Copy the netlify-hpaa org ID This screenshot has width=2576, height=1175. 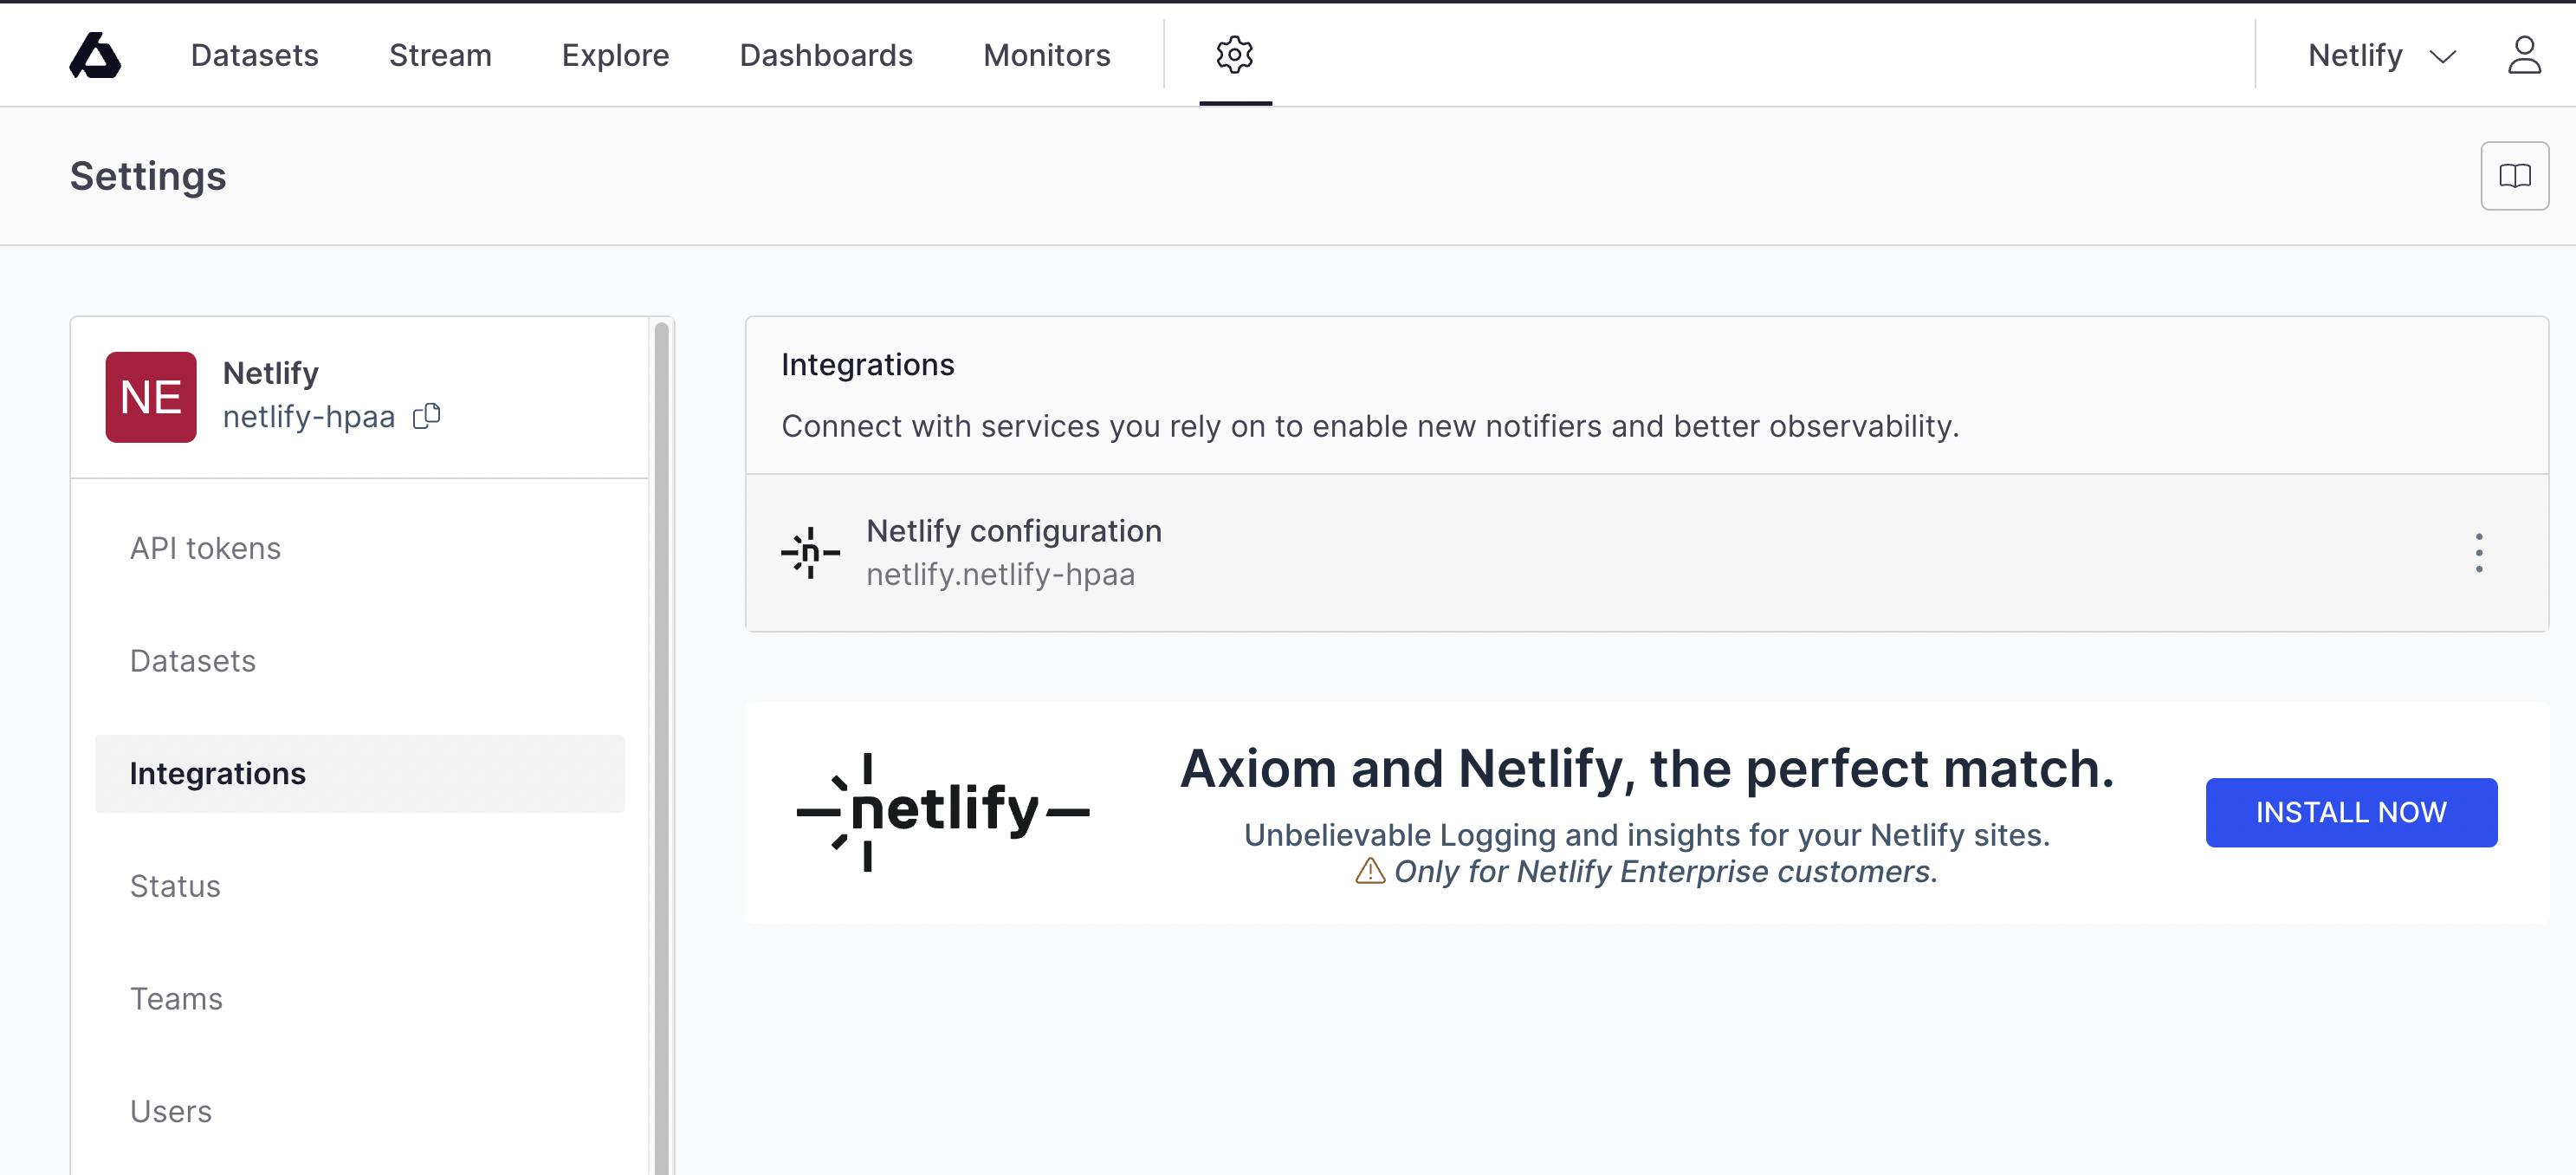427,416
